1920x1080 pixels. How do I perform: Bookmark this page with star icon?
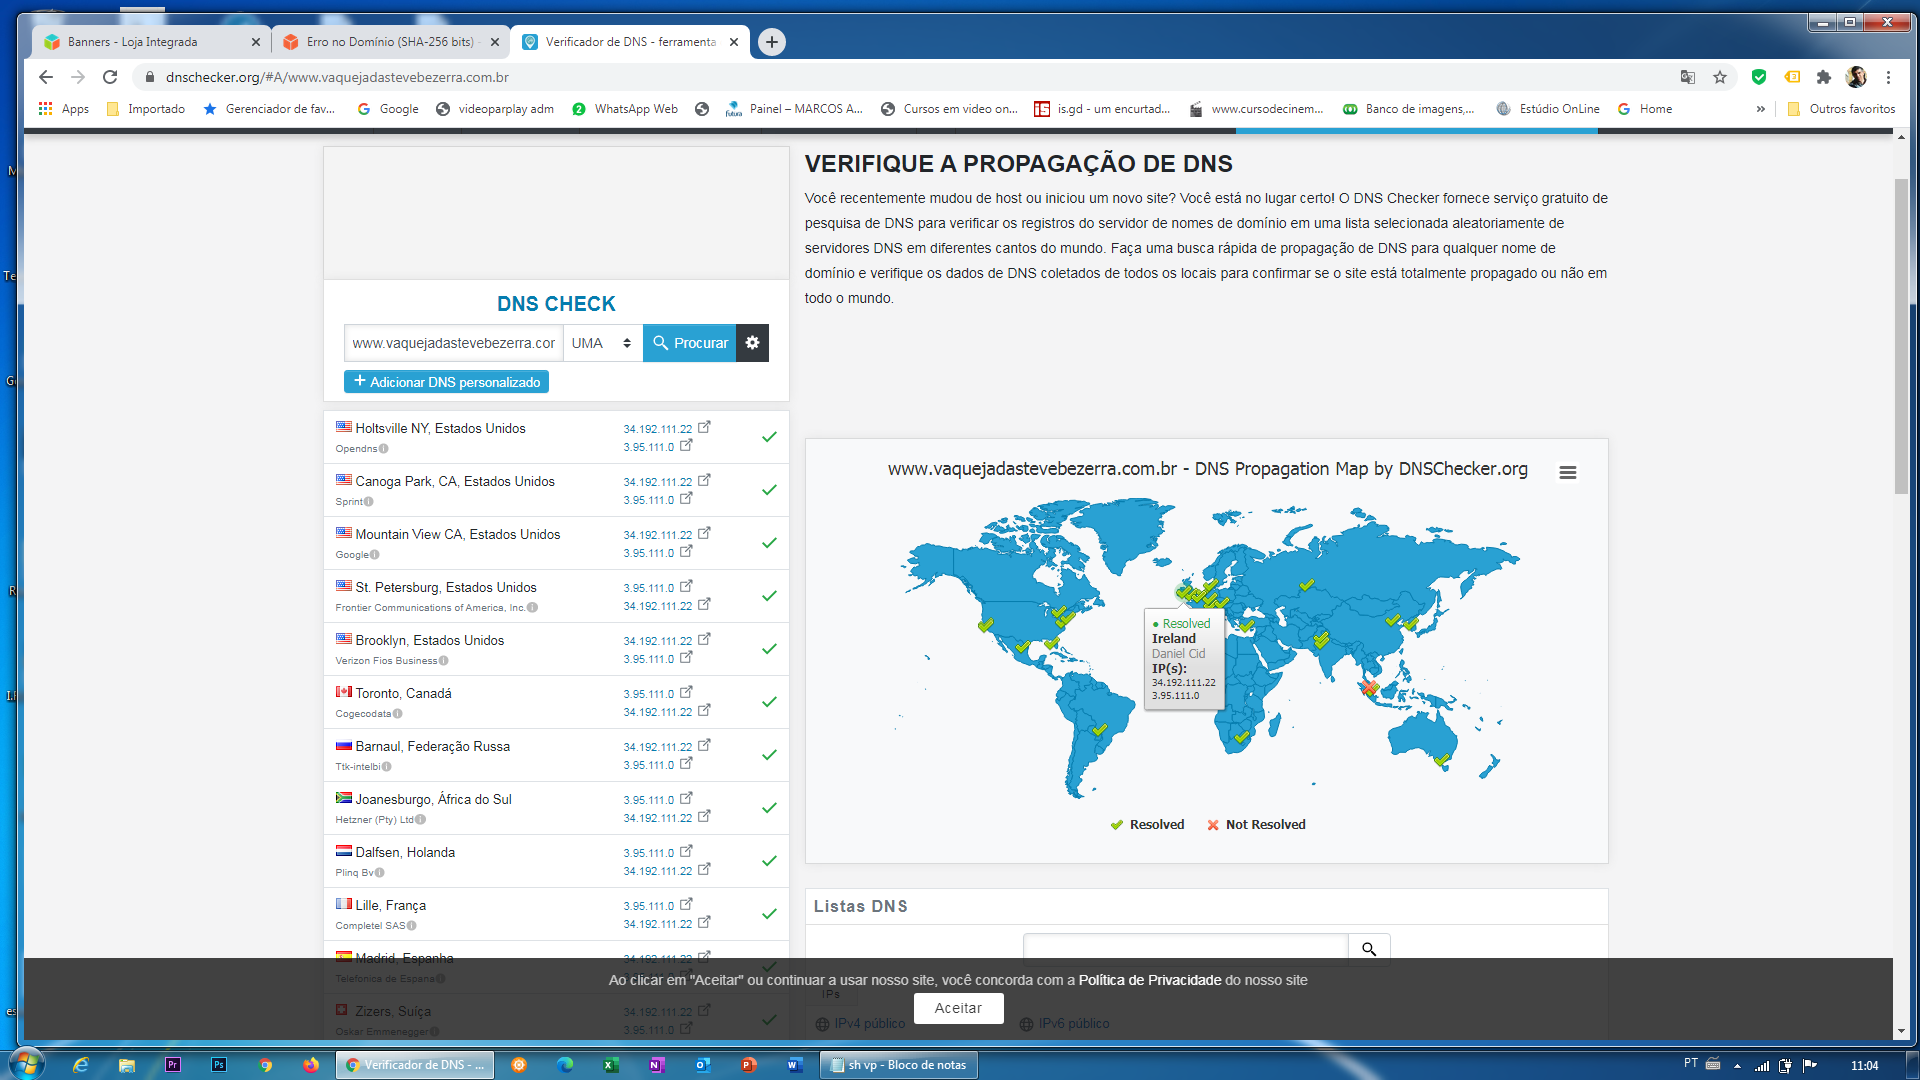point(1720,77)
